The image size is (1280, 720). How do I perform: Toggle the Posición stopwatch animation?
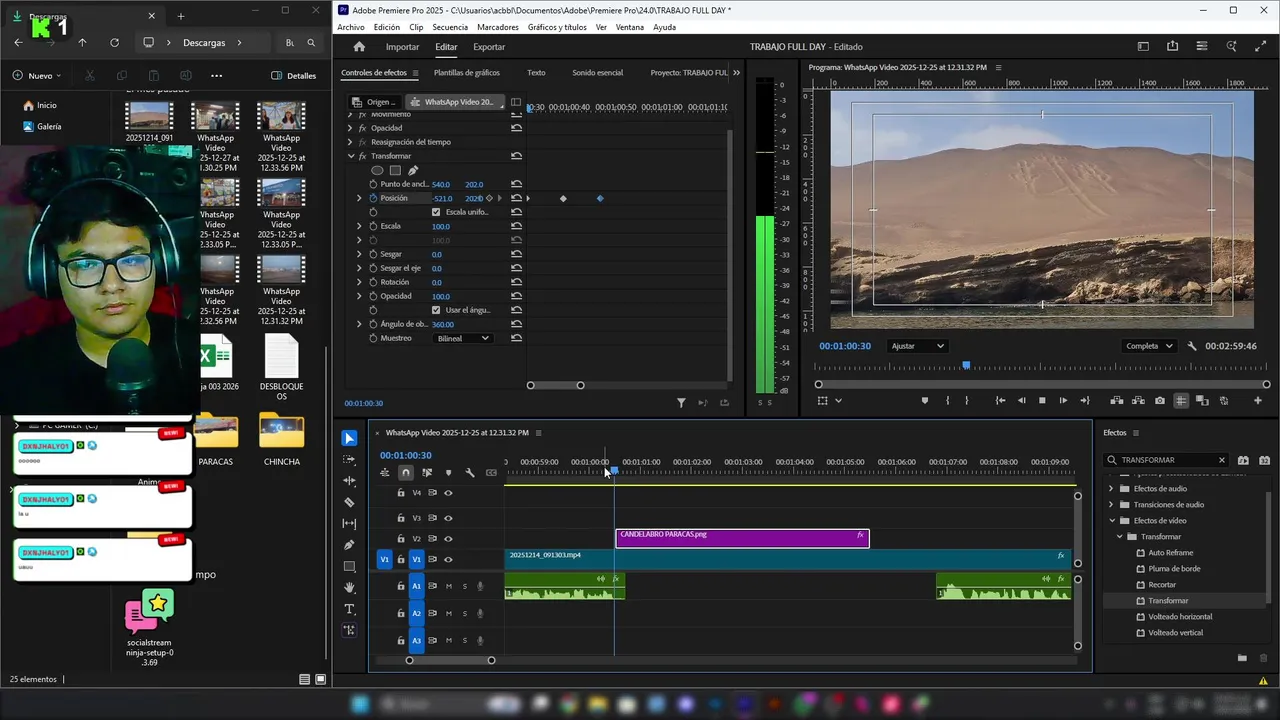pyautogui.click(x=373, y=198)
